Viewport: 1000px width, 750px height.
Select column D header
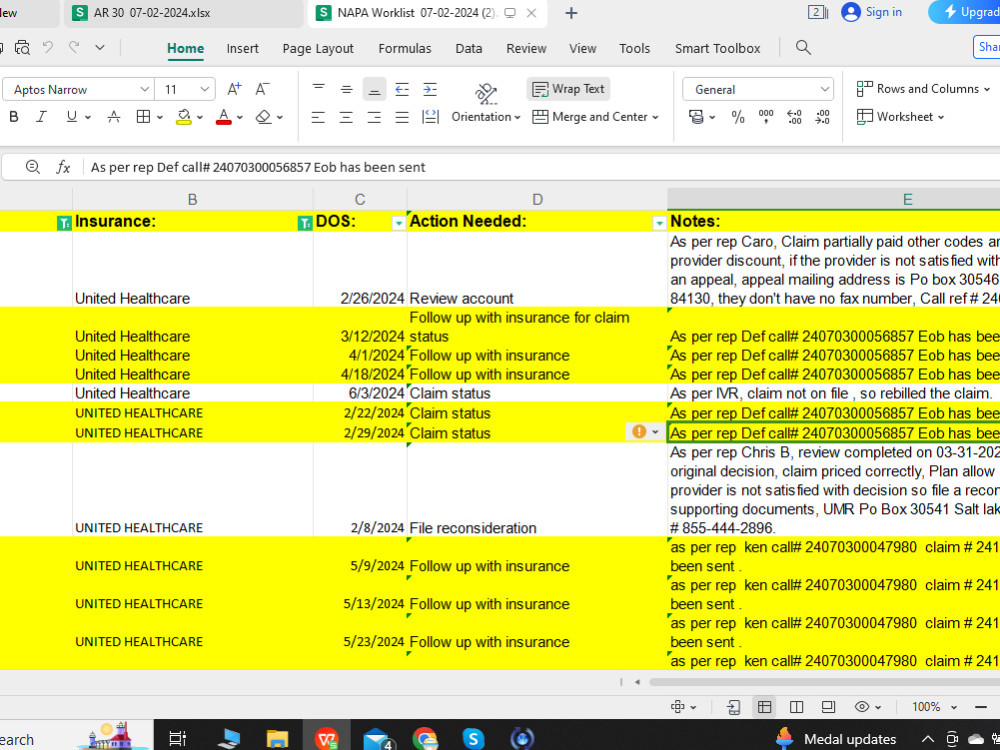tap(537, 200)
